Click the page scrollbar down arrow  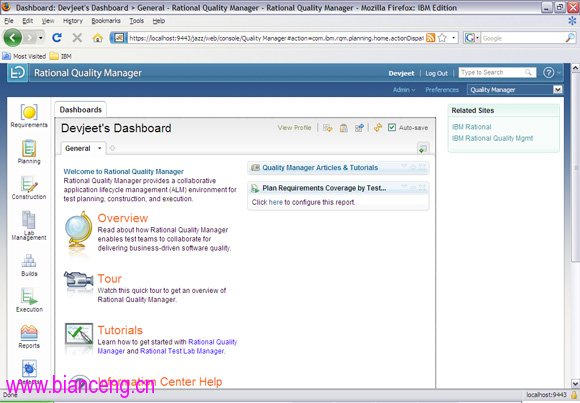click(x=575, y=383)
